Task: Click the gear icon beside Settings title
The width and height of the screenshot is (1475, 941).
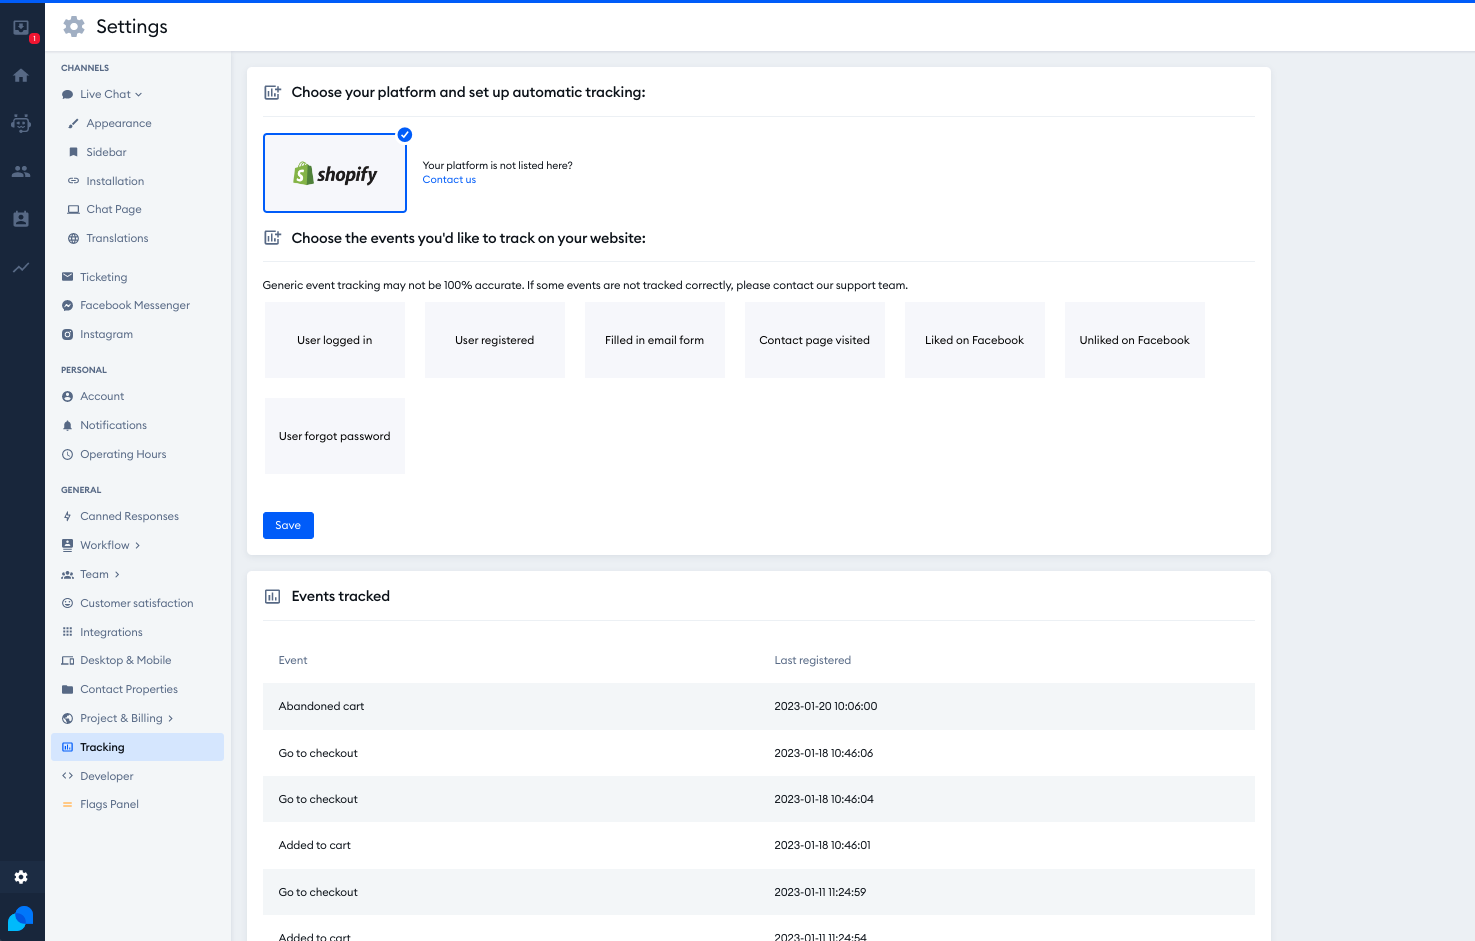Action: pos(74,27)
